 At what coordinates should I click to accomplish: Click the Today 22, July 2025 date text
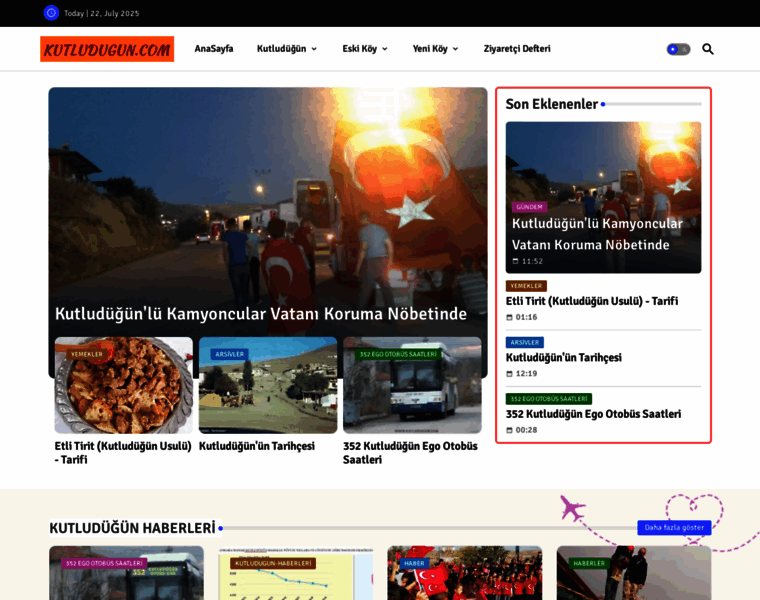(102, 14)
